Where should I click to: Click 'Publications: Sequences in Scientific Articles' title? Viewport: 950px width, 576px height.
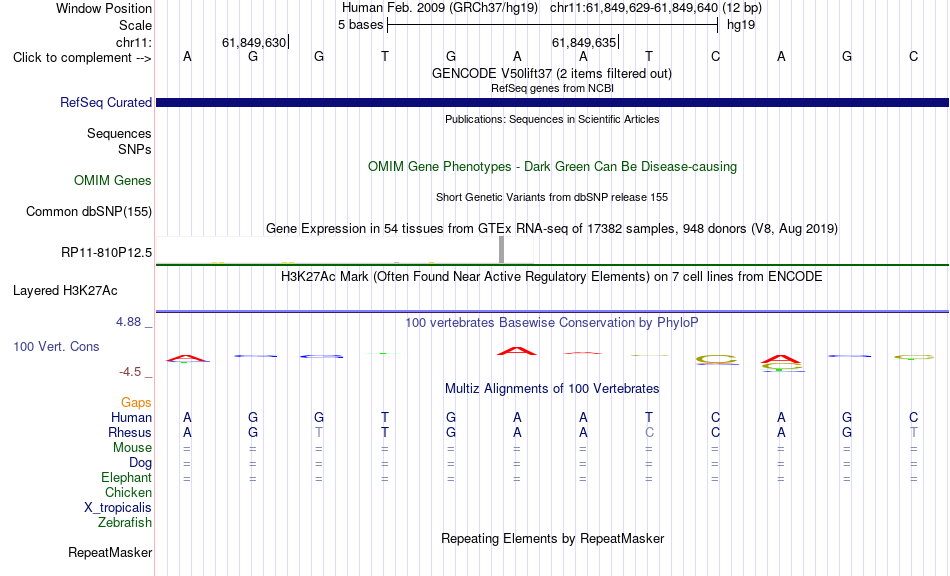point(552,119)
